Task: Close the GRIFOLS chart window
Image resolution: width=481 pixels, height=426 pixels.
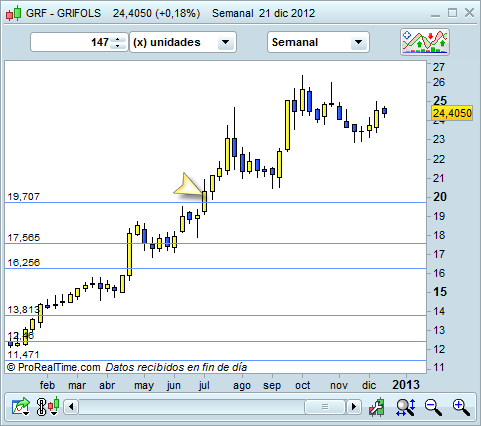Action: tap(469, 13)
